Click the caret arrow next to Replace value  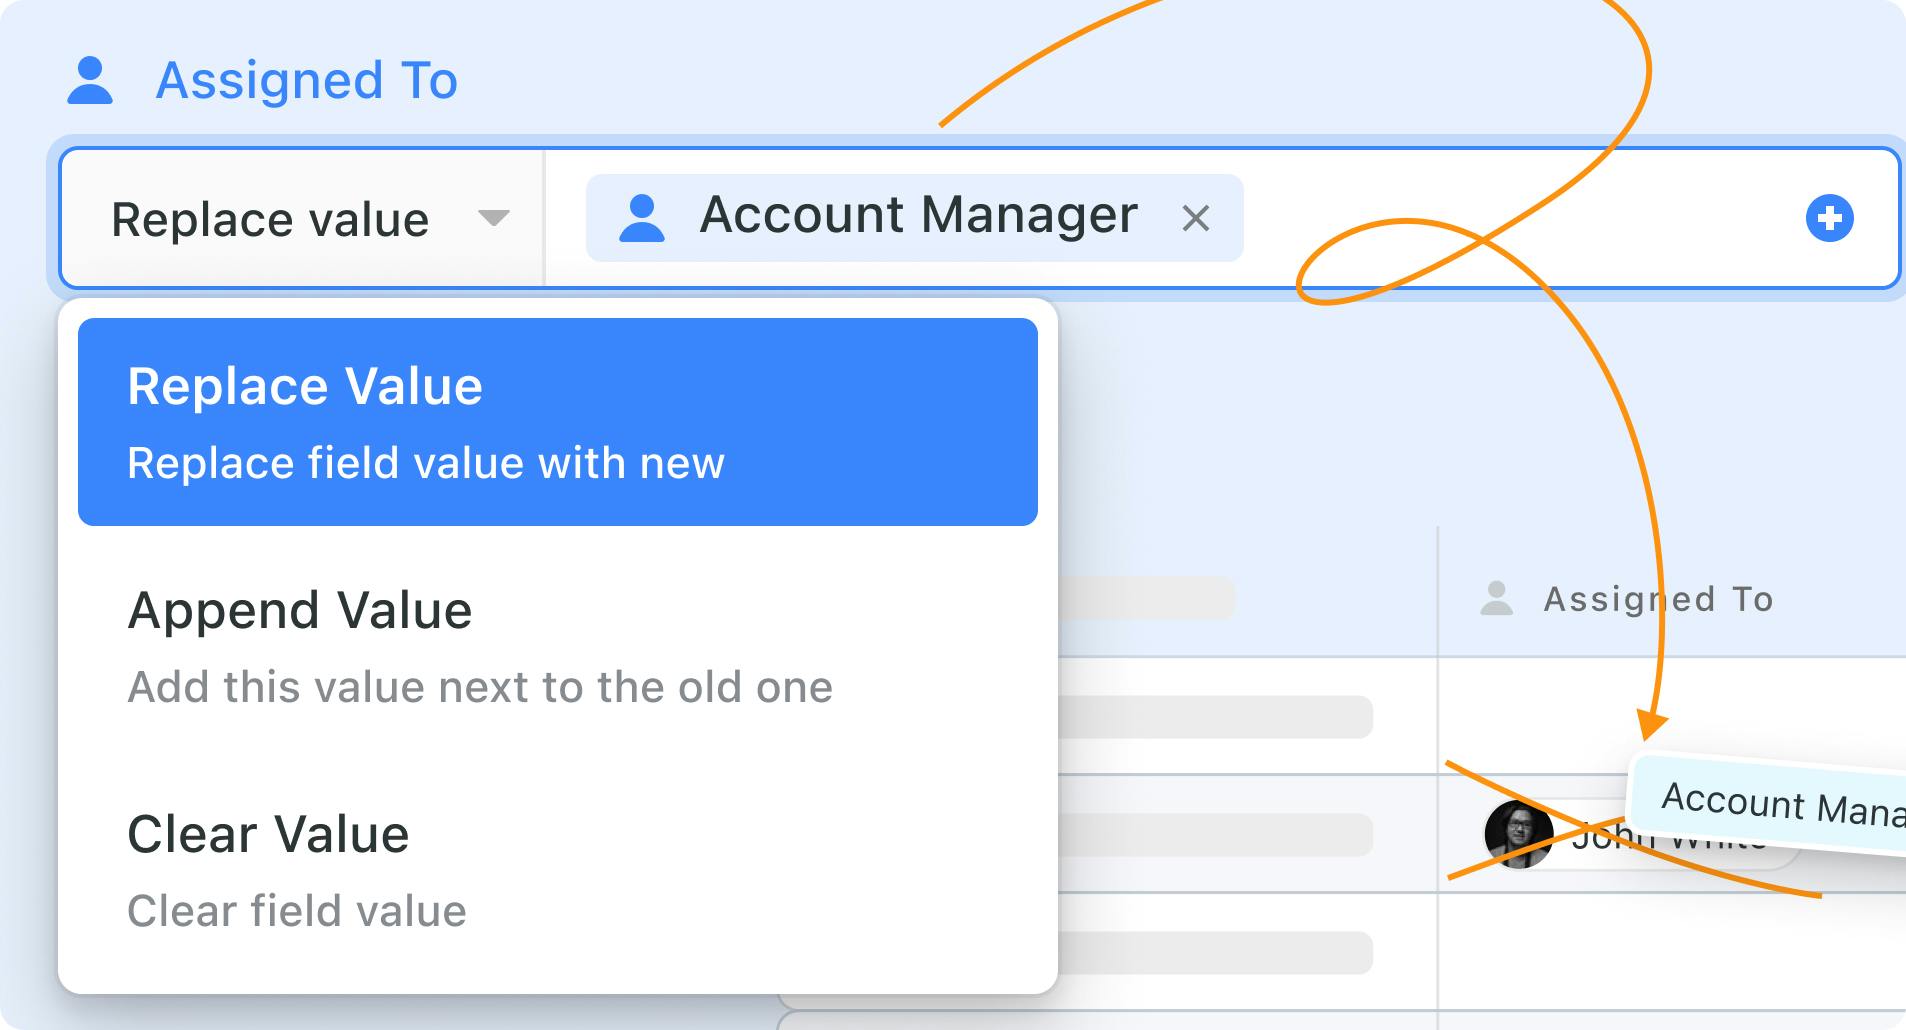[x=494, y=218]
